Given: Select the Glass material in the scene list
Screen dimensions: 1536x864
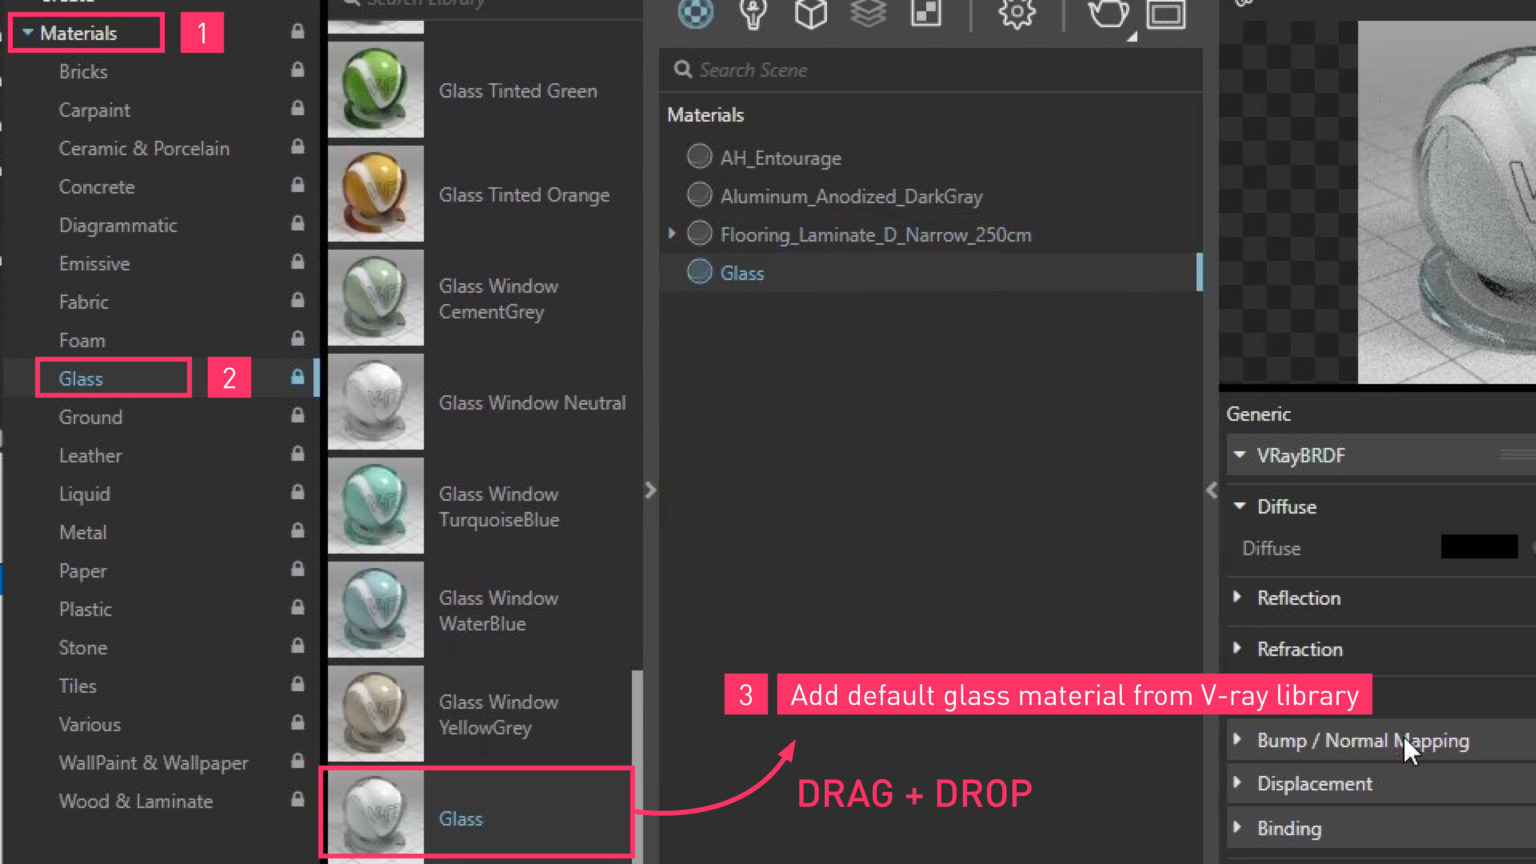Looking at the screenshot, I should click(742, 272).
